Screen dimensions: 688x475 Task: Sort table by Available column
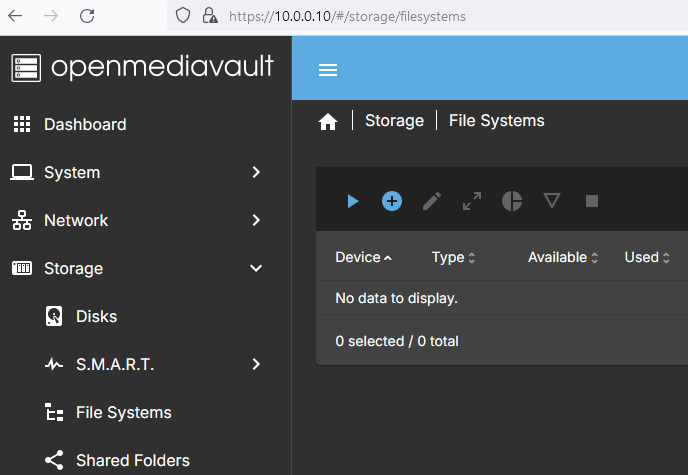coord(563,257)
